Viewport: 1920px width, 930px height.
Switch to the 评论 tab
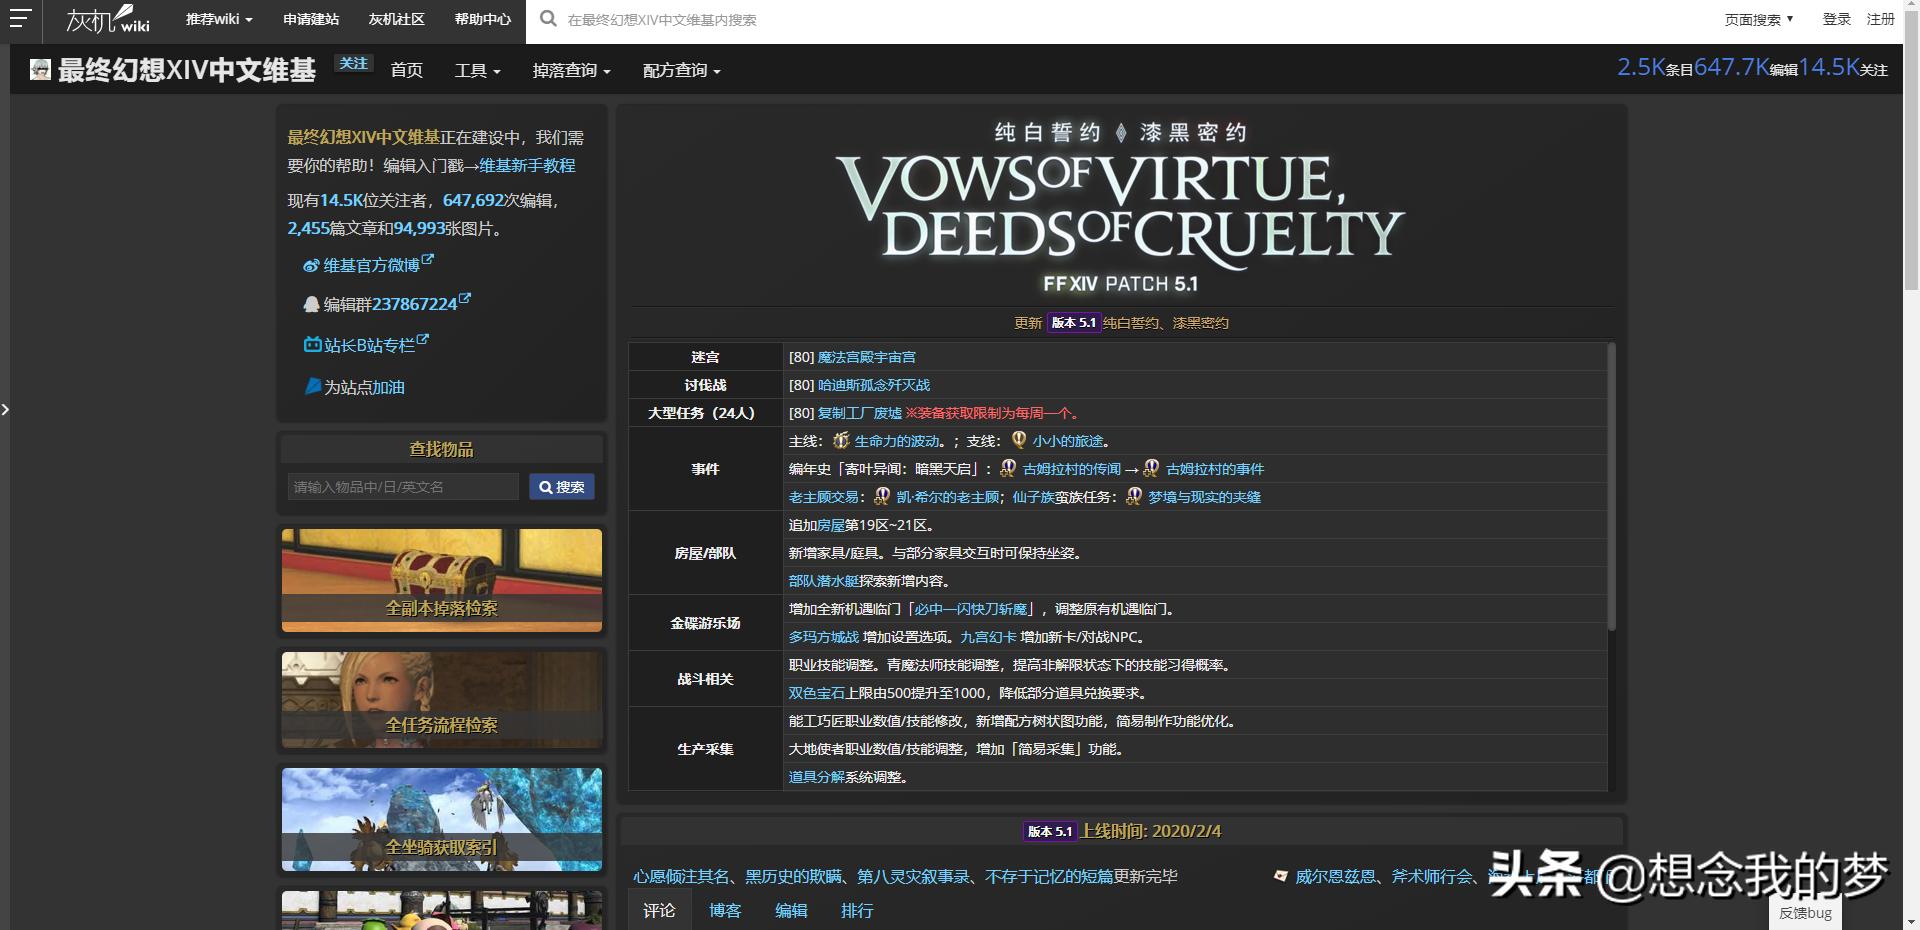(659, 910)
